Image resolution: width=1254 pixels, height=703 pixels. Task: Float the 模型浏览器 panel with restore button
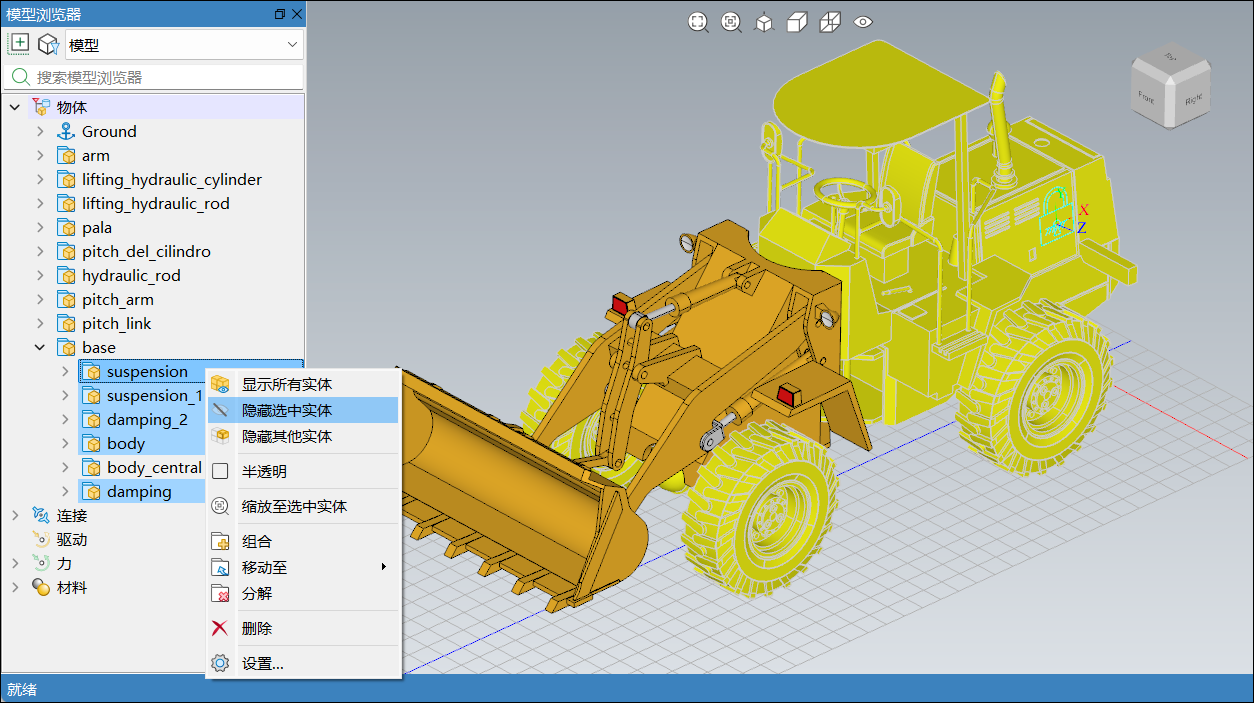tap(279, 14)
